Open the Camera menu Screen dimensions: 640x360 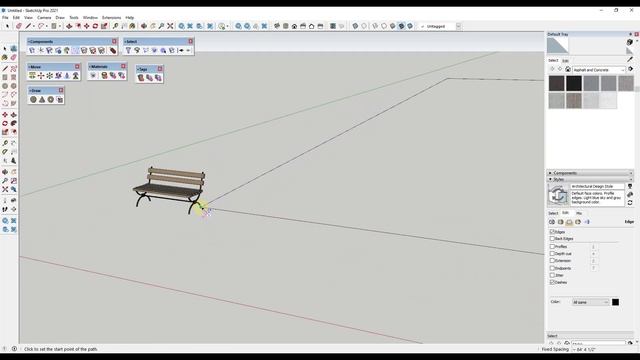pos(44,18)
